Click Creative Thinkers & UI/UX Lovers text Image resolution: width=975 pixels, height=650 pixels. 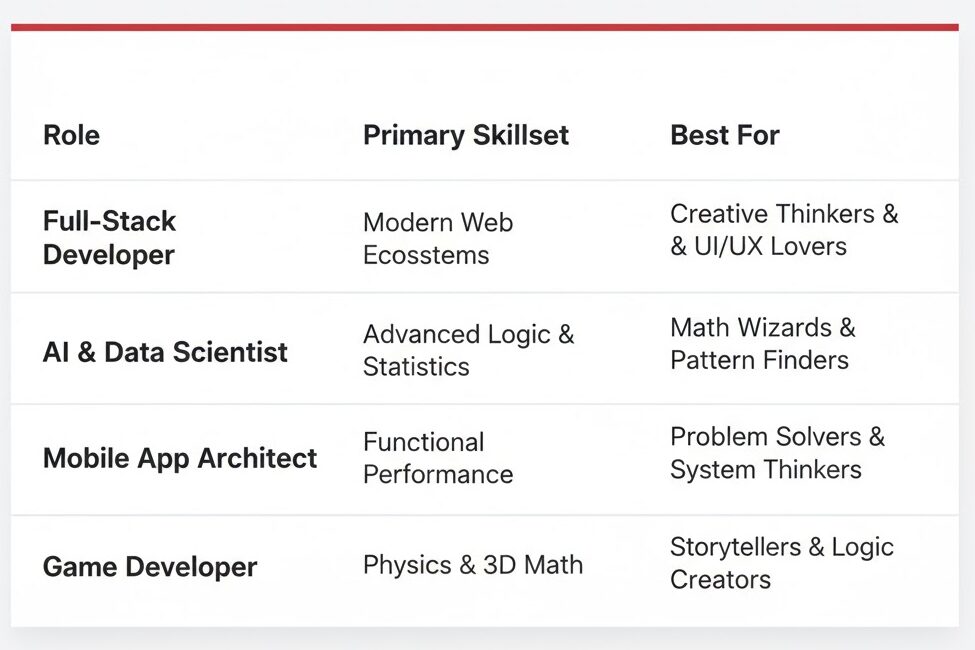(784, 230)
